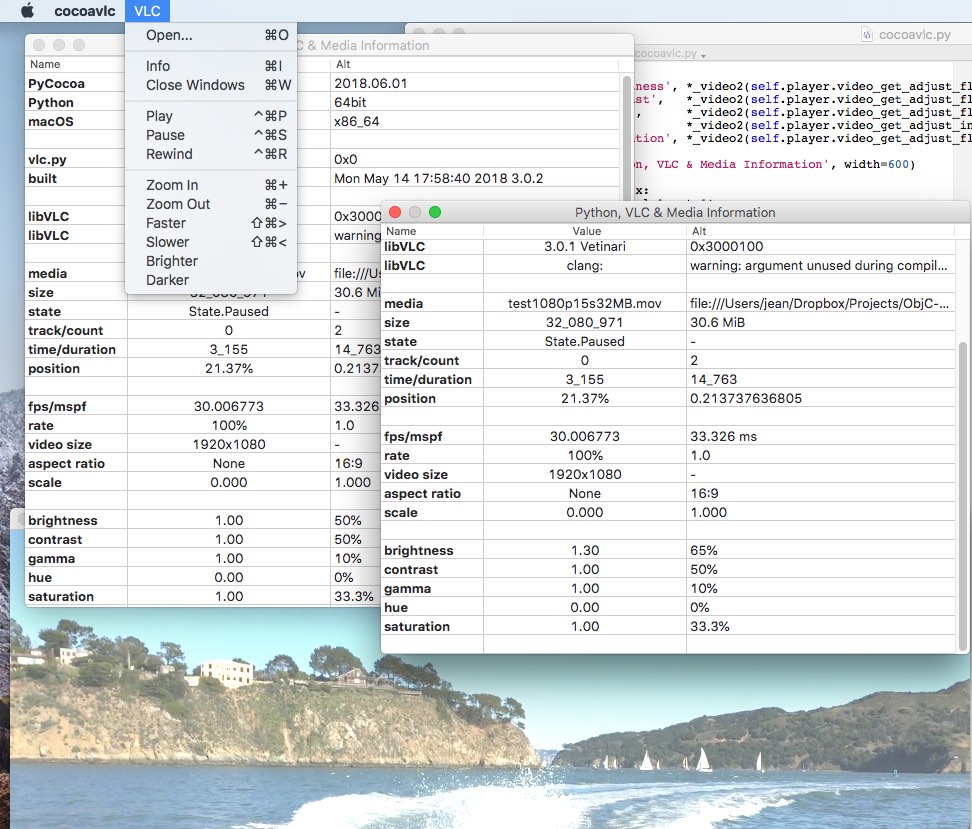The width and height of the screenshot is (972, 829).
Task: Open the Apple menu
Action: [x=27, y=11]
